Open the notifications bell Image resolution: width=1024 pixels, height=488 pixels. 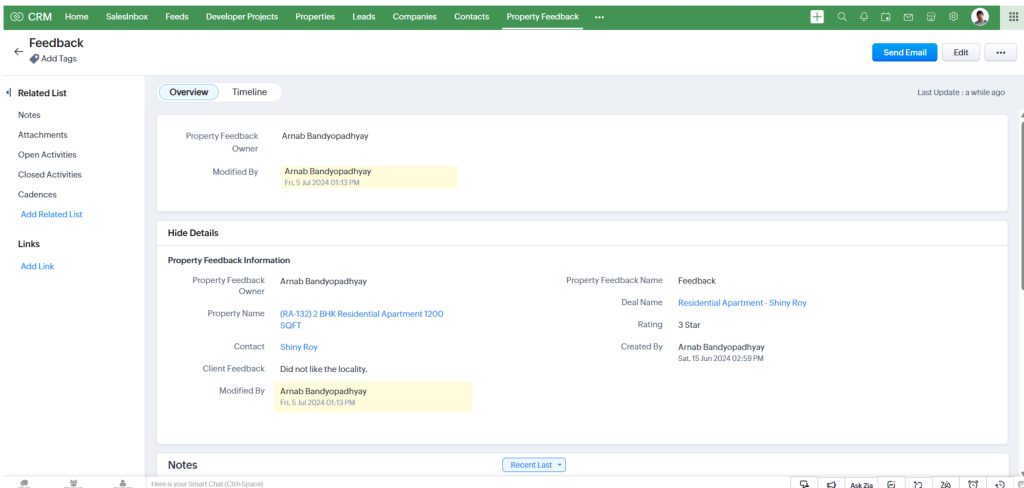pos(864,17)
